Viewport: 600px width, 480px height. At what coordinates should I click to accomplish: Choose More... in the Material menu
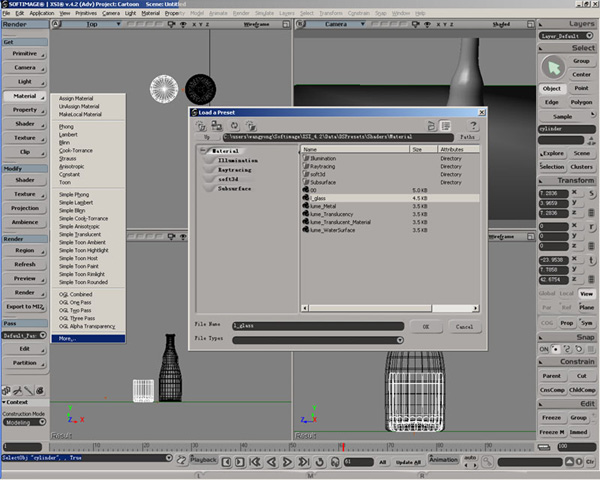88,338
